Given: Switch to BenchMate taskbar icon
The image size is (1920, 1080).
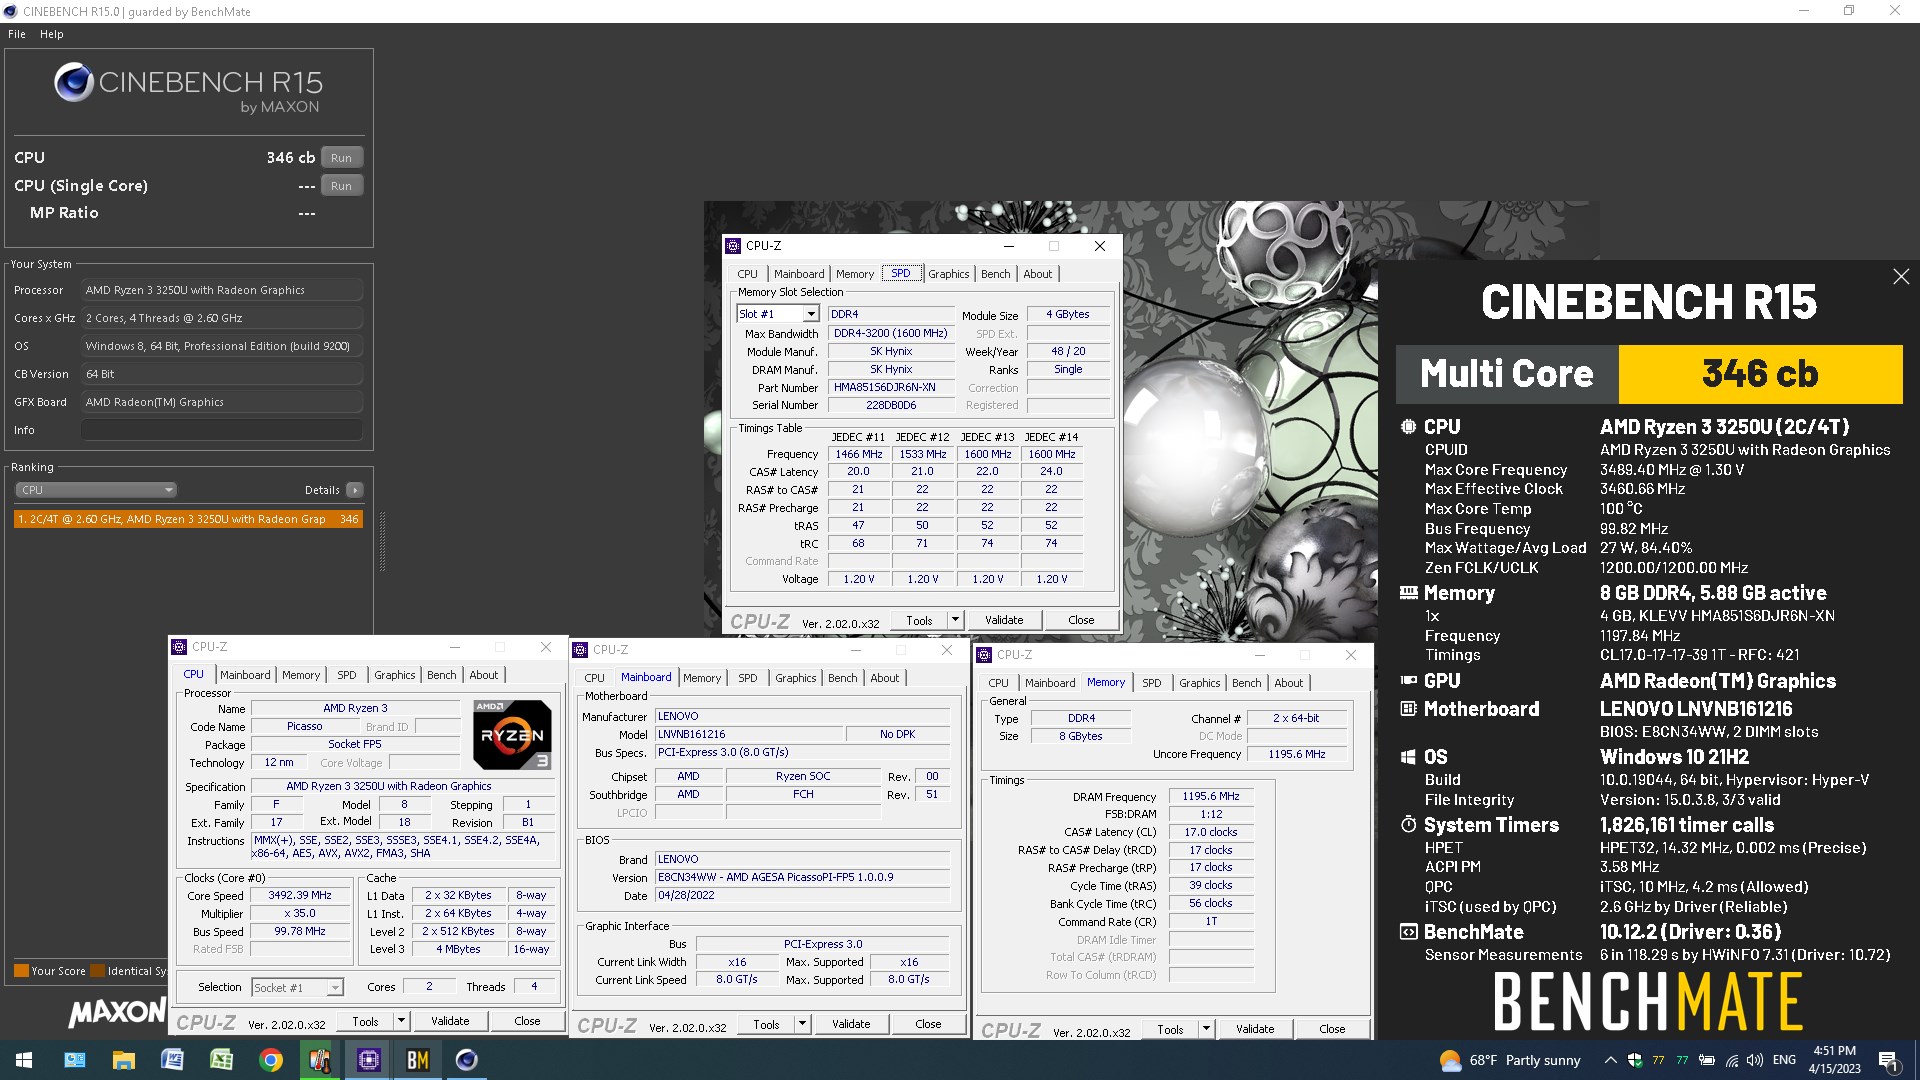Looking at the screenshot, I should (x=417, y=1060).
